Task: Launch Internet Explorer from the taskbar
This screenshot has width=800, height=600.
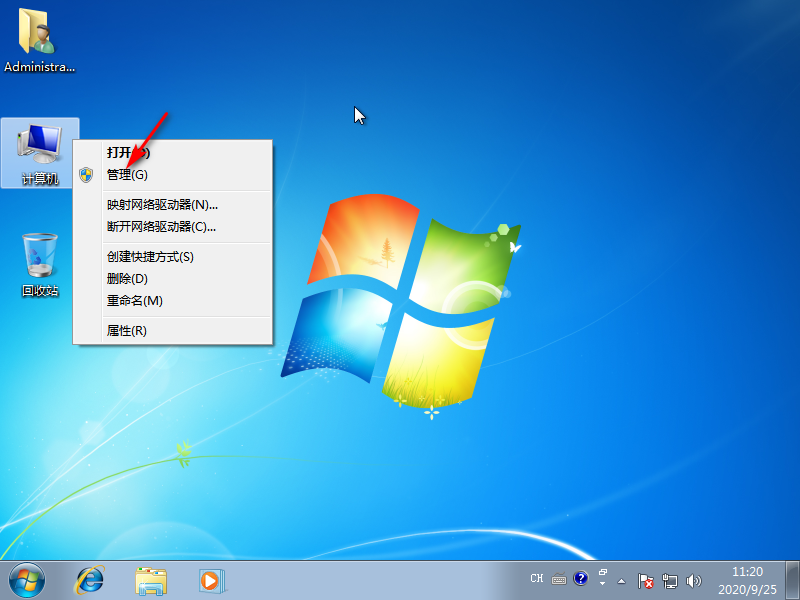Action: (x=91, y=580)
